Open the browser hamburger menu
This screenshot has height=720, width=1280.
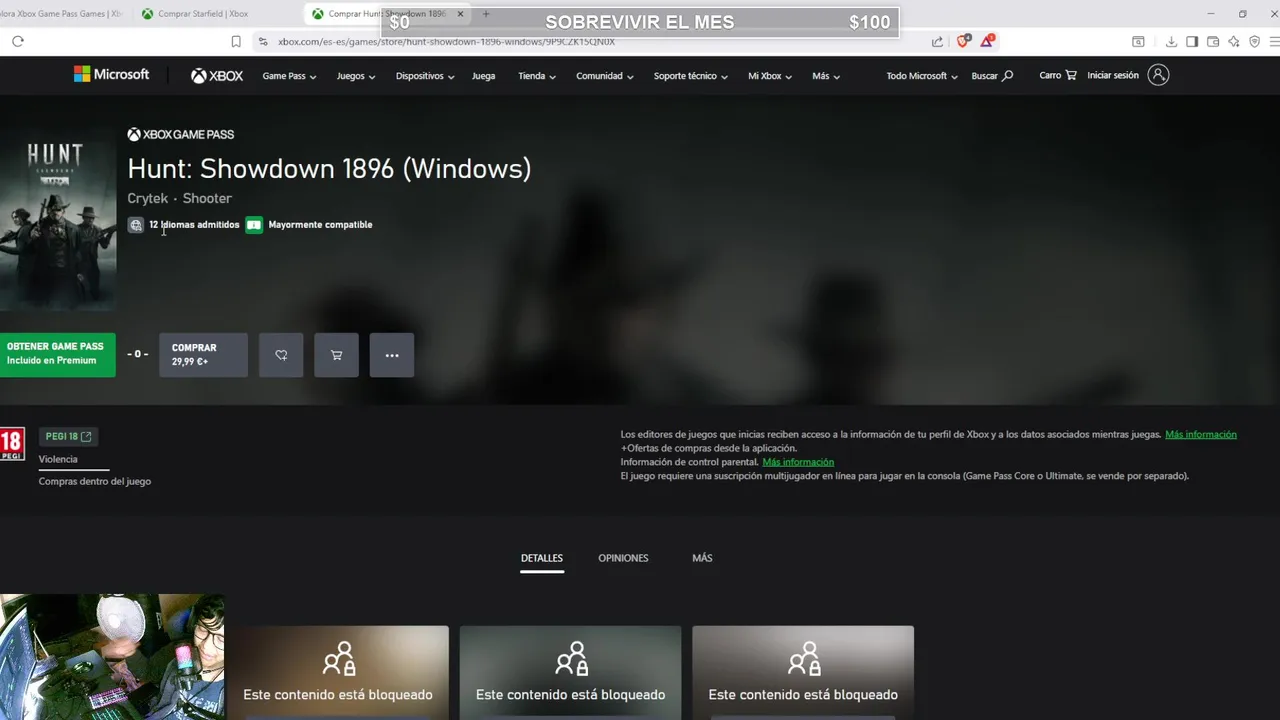[1274, 41]
